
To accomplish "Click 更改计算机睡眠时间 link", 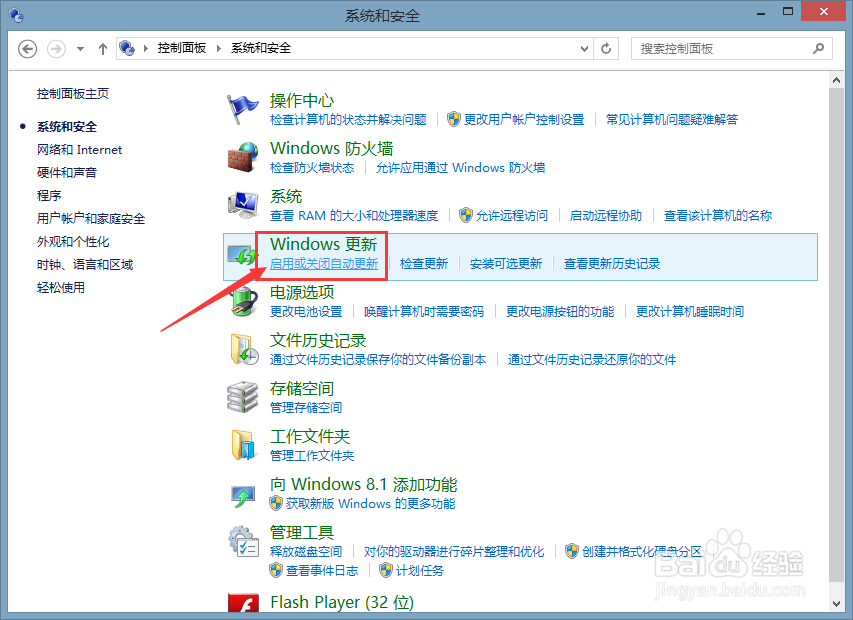I will coord(690,312).
